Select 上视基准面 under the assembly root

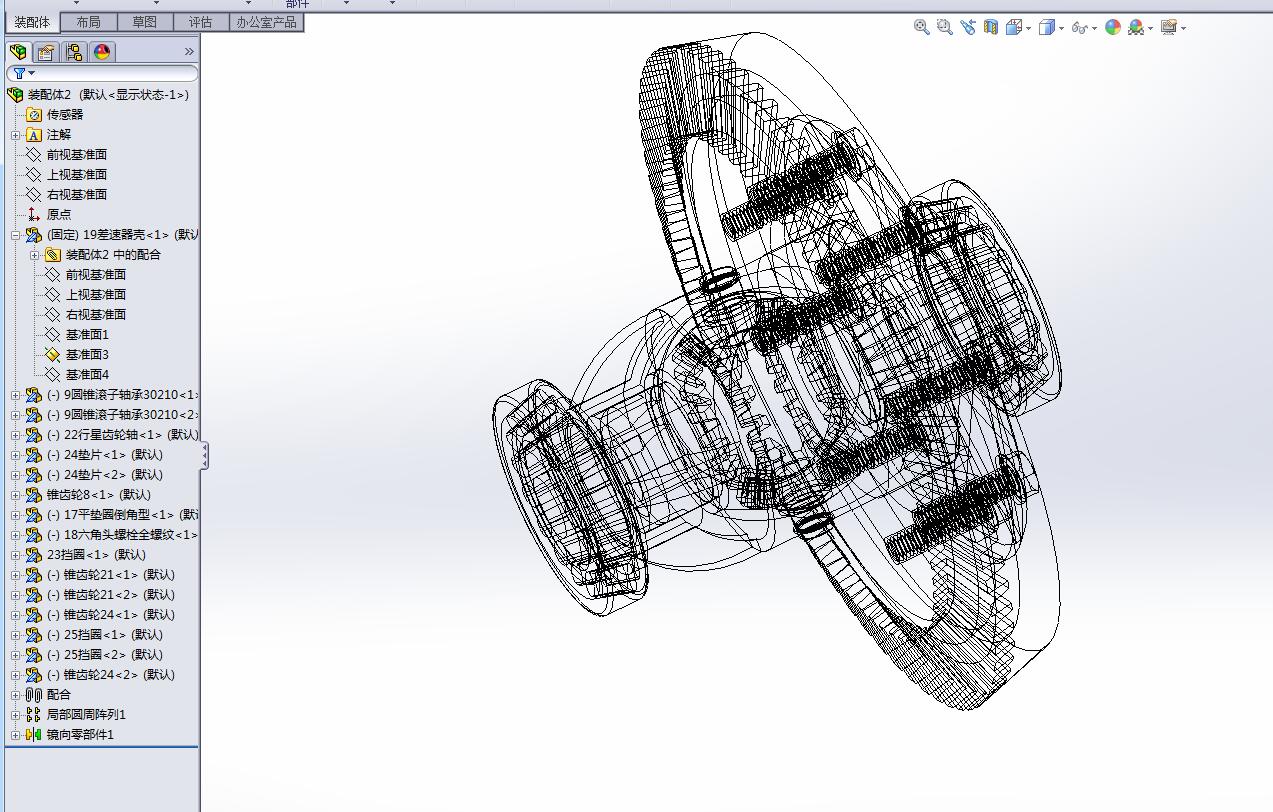[76, 174]
